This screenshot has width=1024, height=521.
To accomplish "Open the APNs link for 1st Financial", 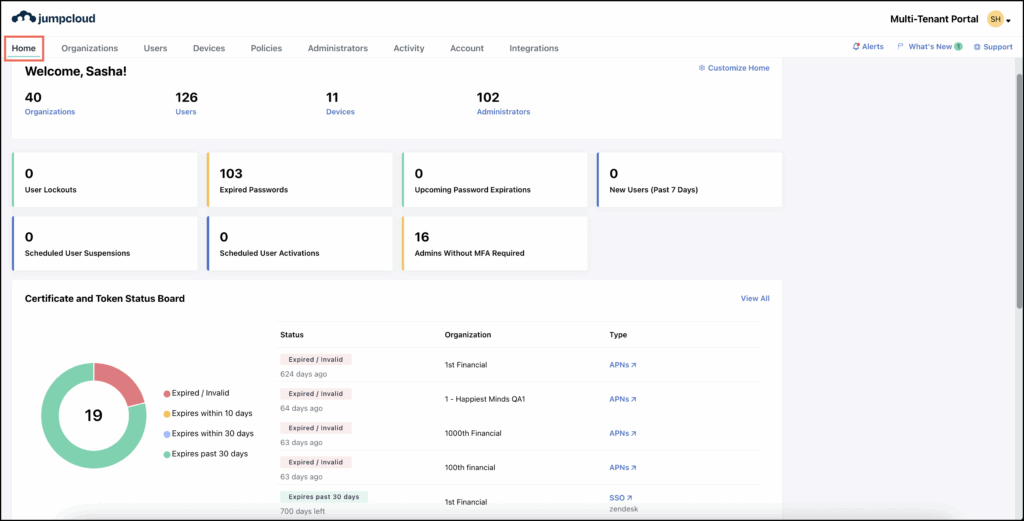I will tap(622, 365).
